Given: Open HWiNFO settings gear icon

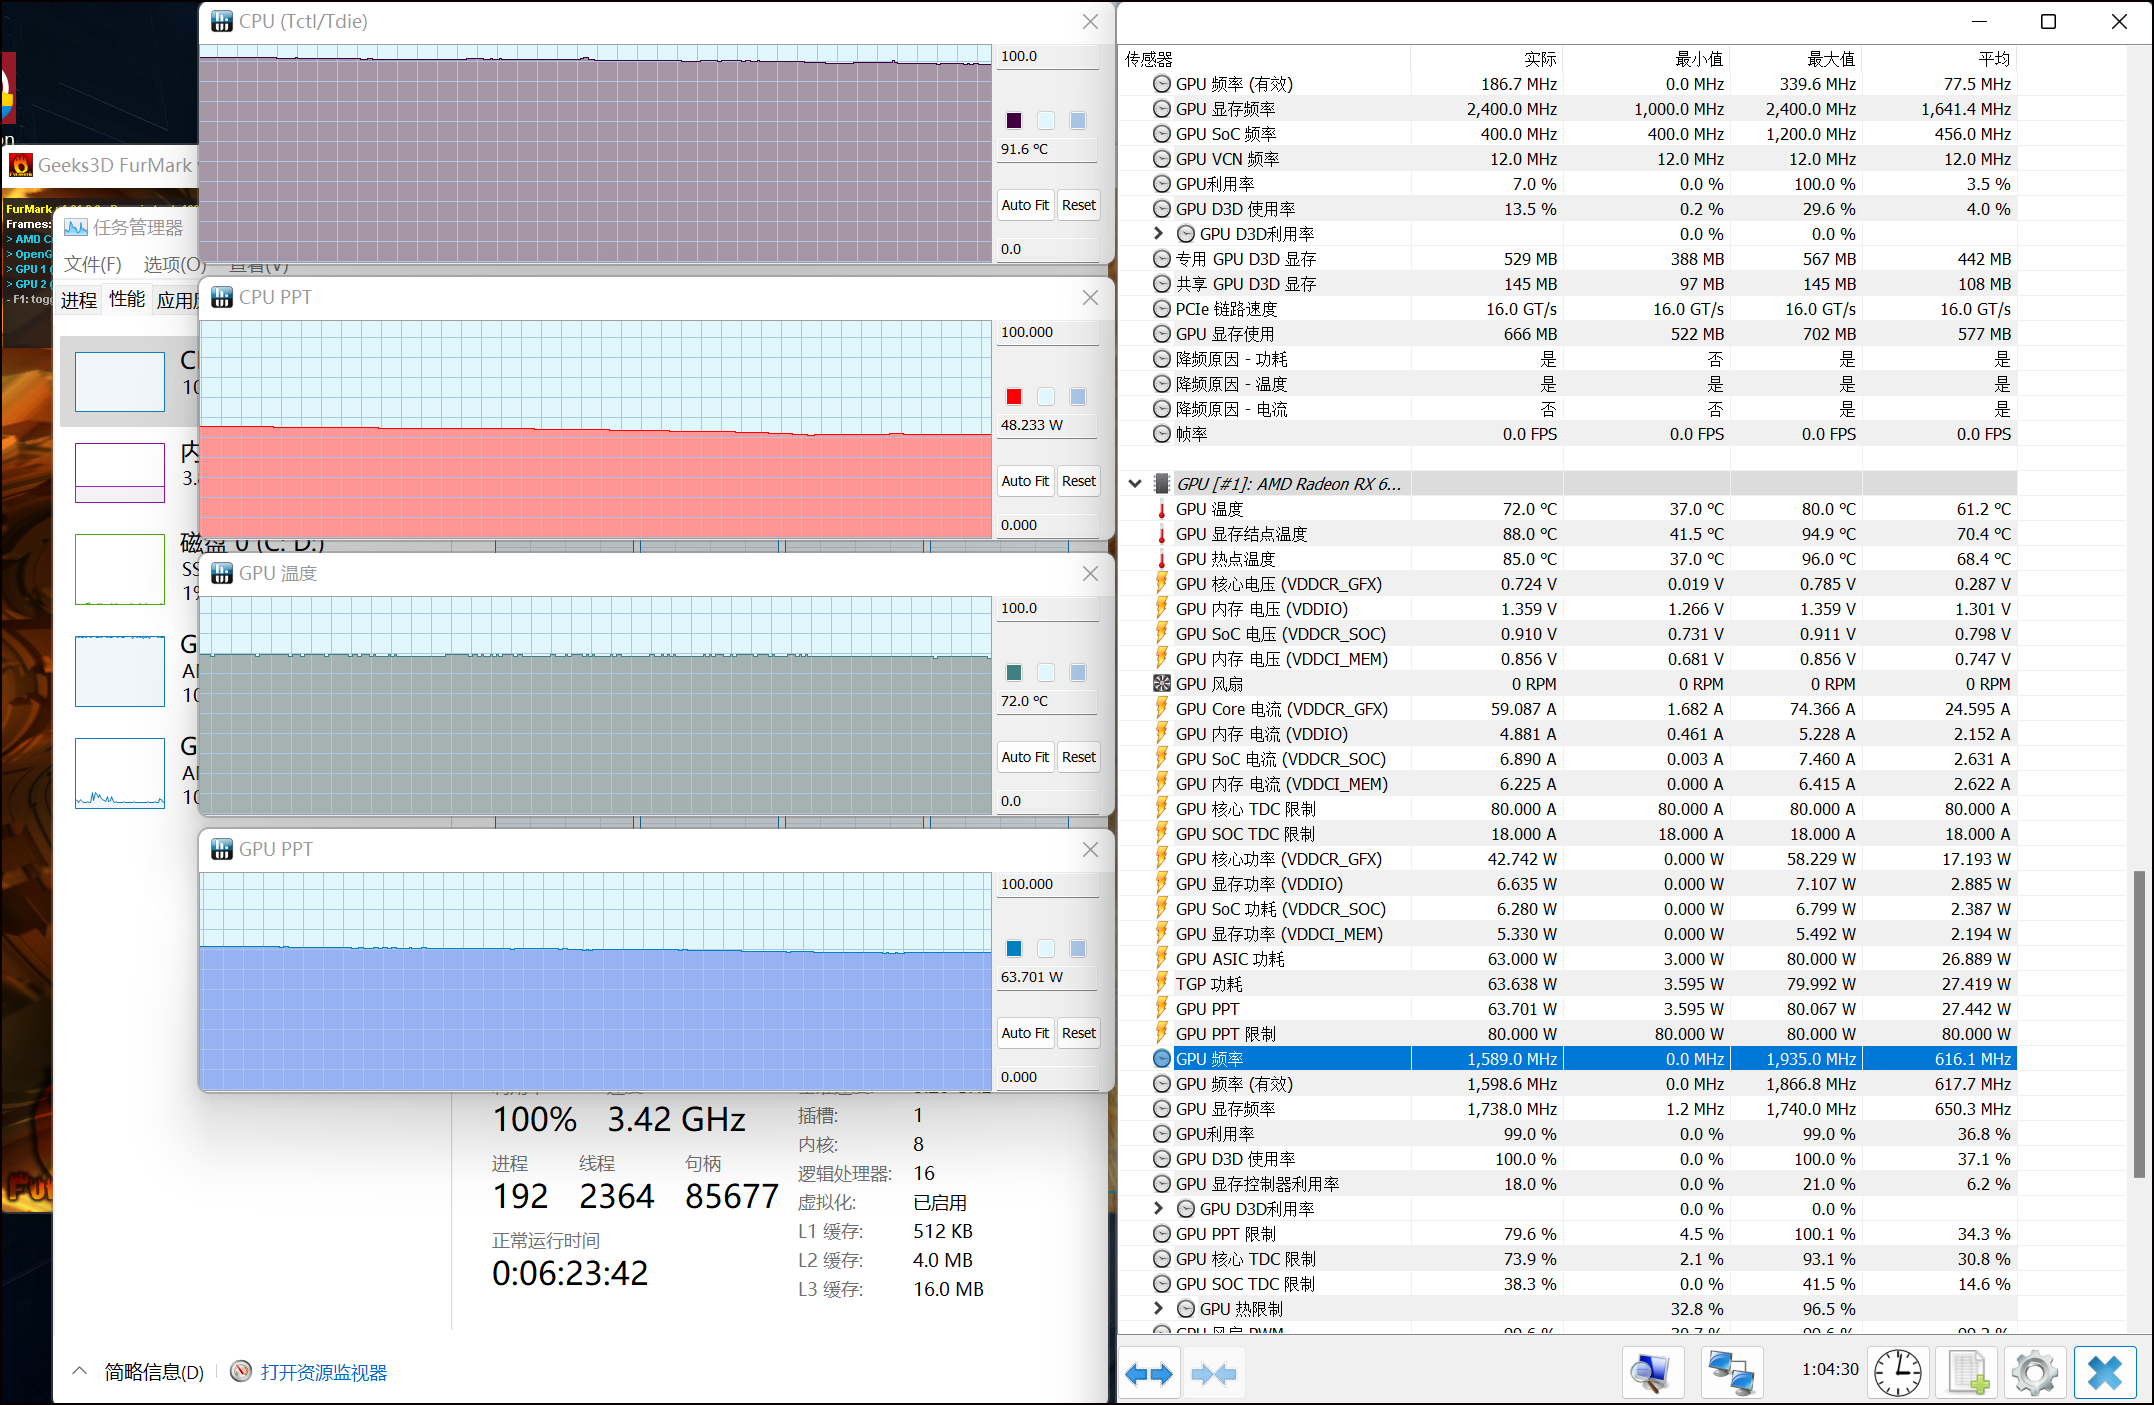Looking at the screenshot, I should point(2034,1373).
